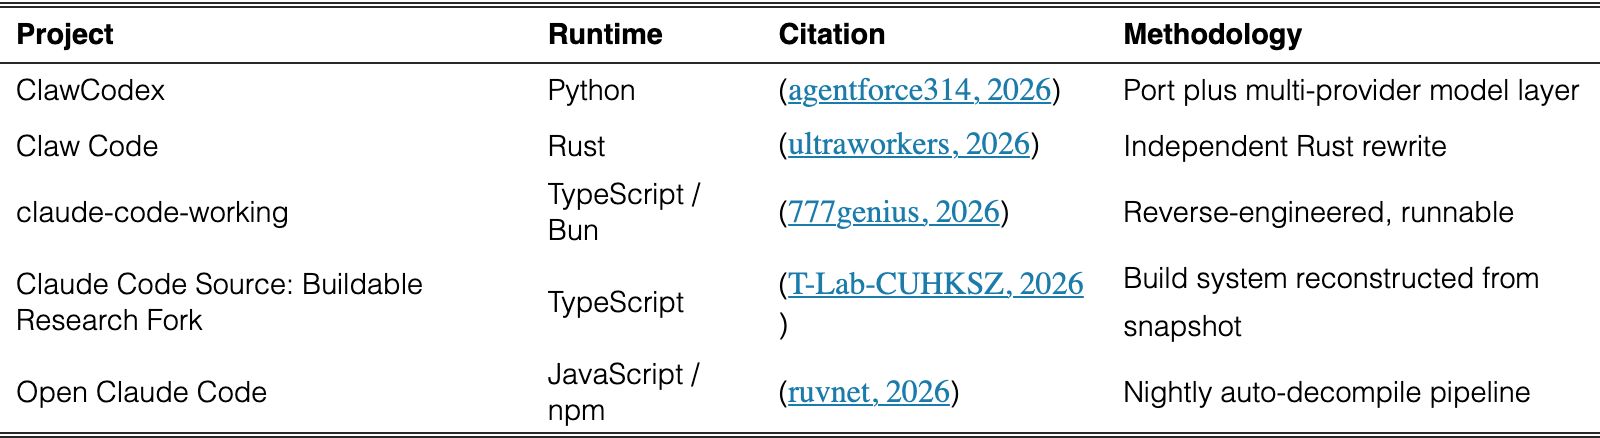The width and height of the screenshot is (1600, 438).
Task: Open the ultraworkers, 2026 citation link
Action: 909,145
